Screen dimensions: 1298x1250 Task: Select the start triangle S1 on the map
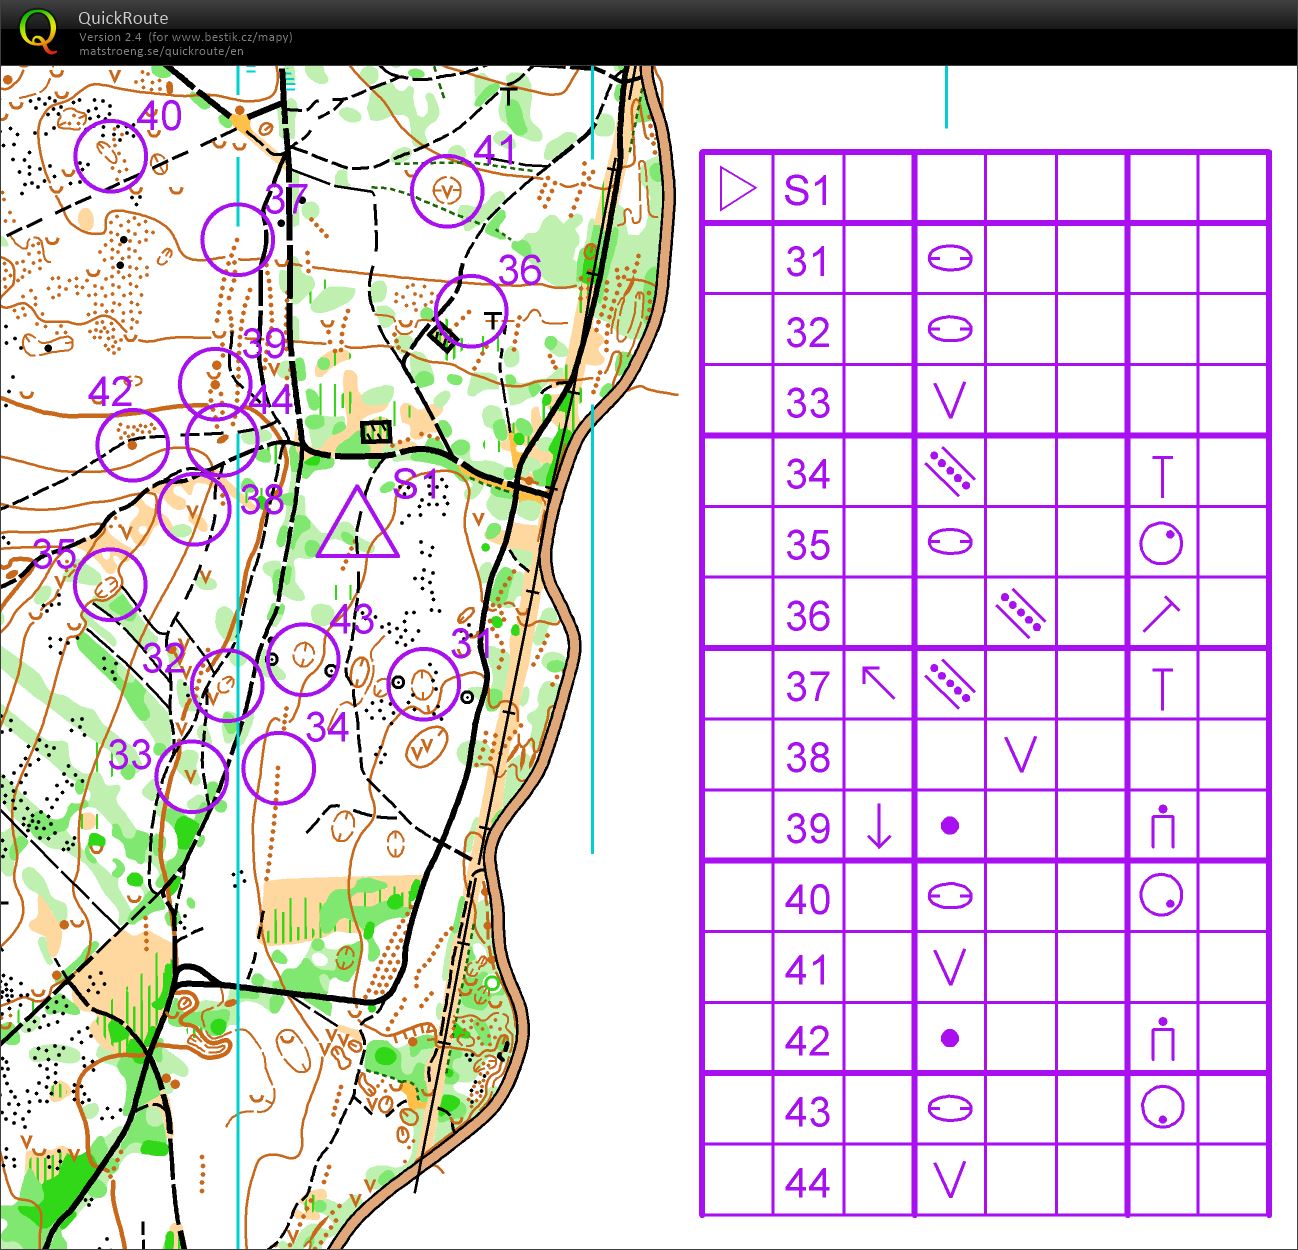(357, 526)
